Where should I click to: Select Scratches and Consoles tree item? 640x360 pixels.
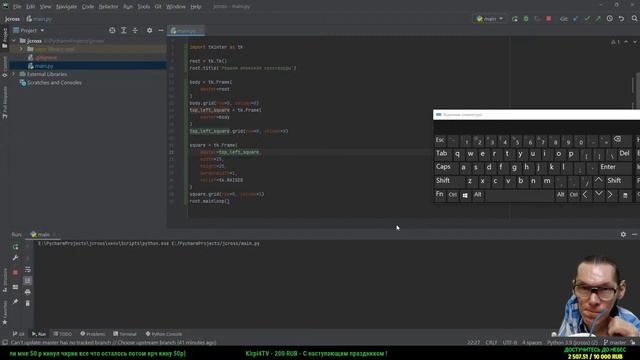point(51,82)
